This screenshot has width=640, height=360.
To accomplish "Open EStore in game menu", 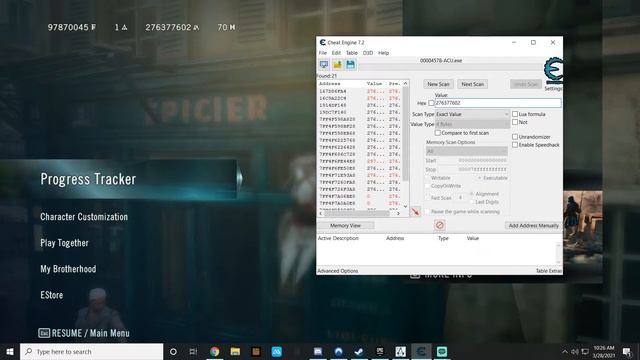I will [51, 295].
